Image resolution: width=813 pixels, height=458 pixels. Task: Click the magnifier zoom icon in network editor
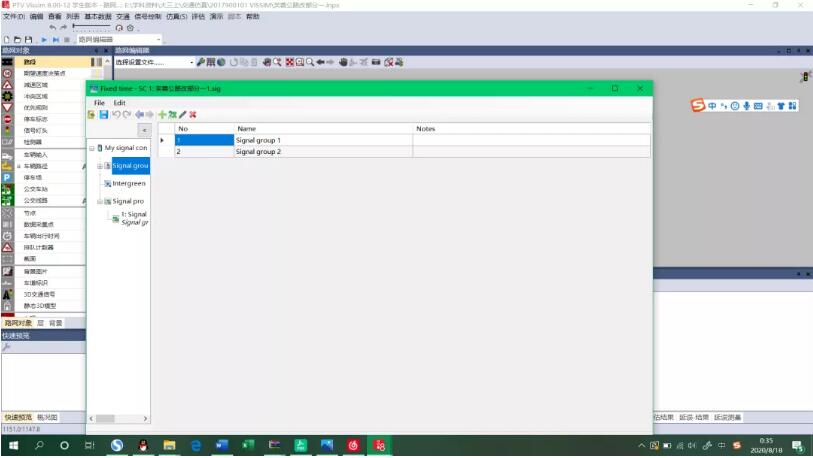(310, 62)
